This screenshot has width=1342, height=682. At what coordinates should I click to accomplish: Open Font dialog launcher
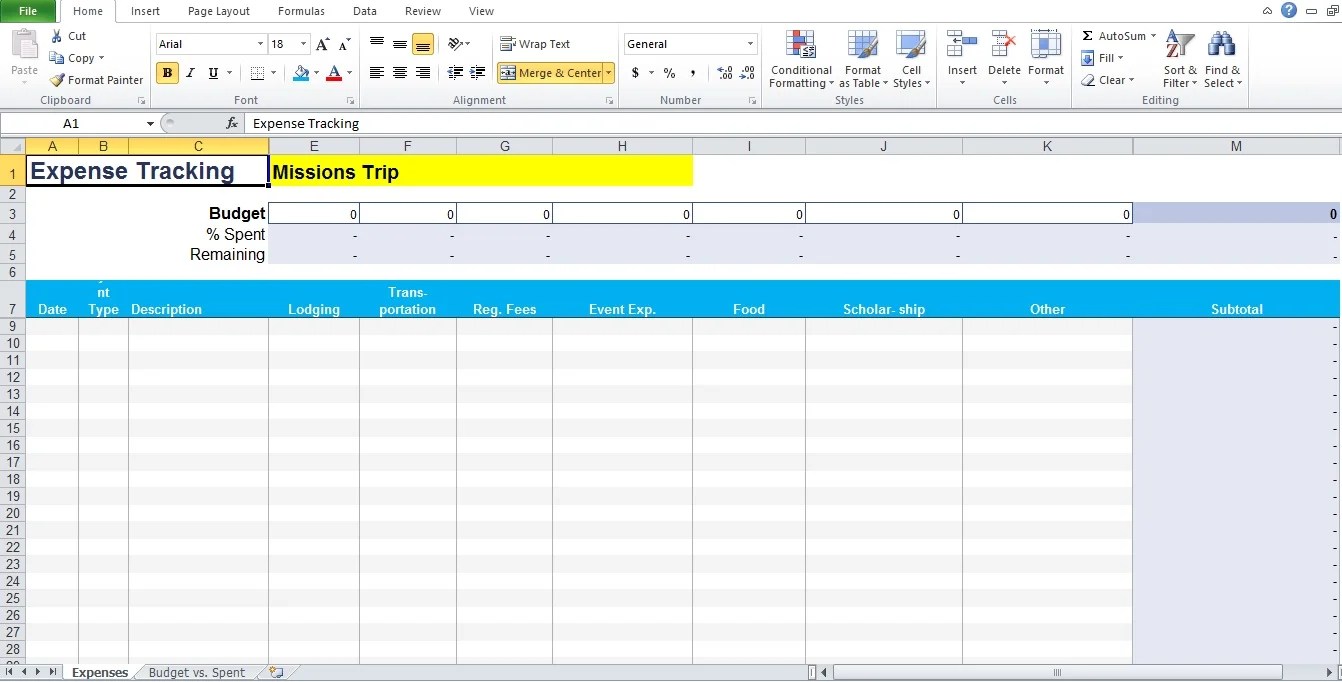point(350,101)
